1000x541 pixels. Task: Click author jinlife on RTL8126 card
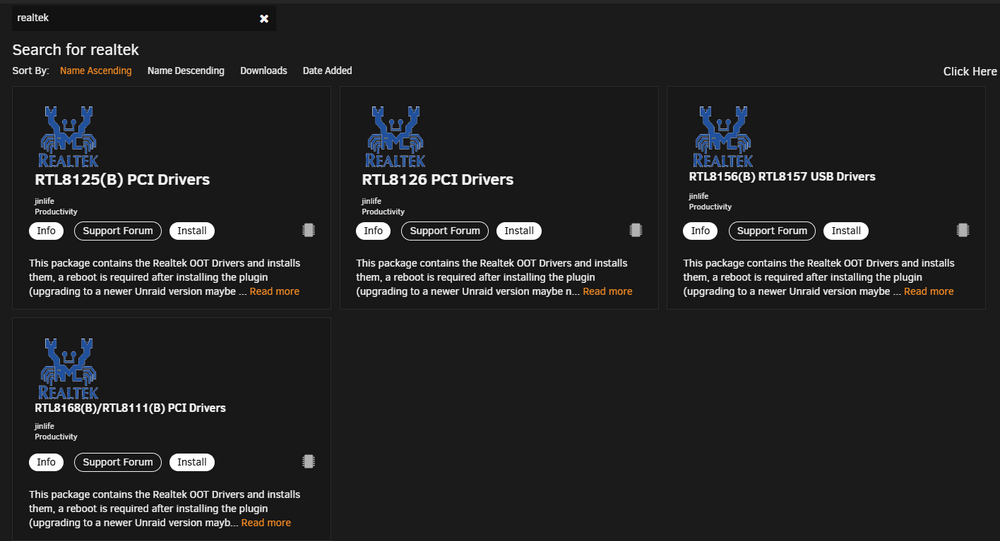(371, 202)
